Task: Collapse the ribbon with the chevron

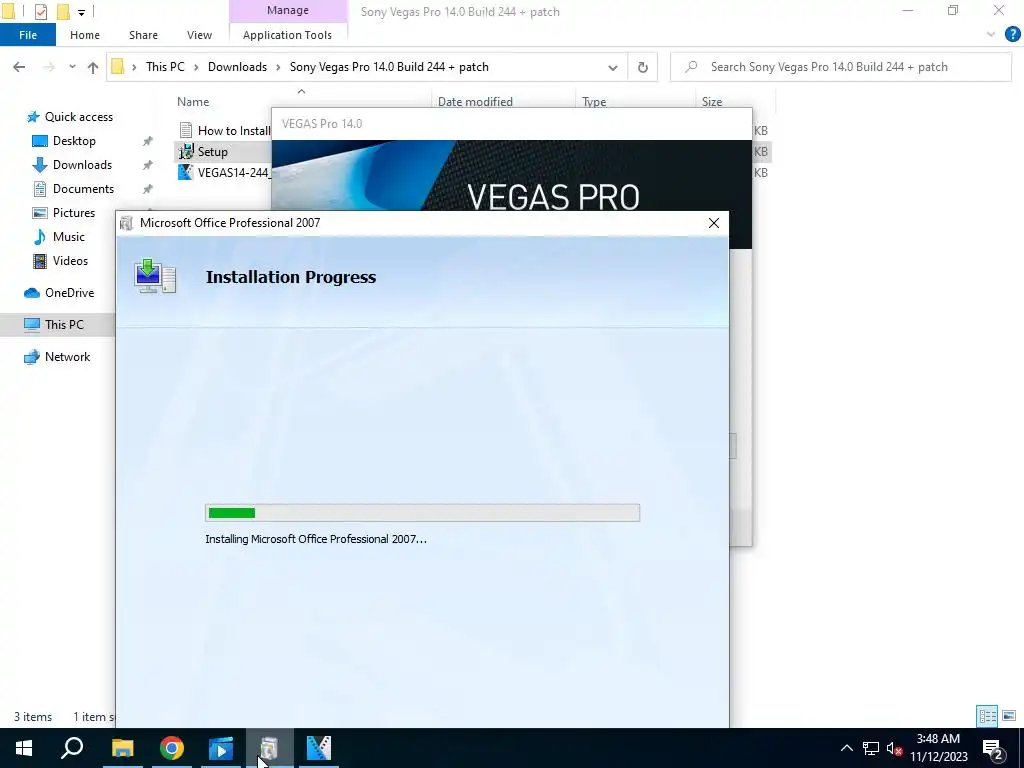Action: pyautogui.click(x=991, y=35)
